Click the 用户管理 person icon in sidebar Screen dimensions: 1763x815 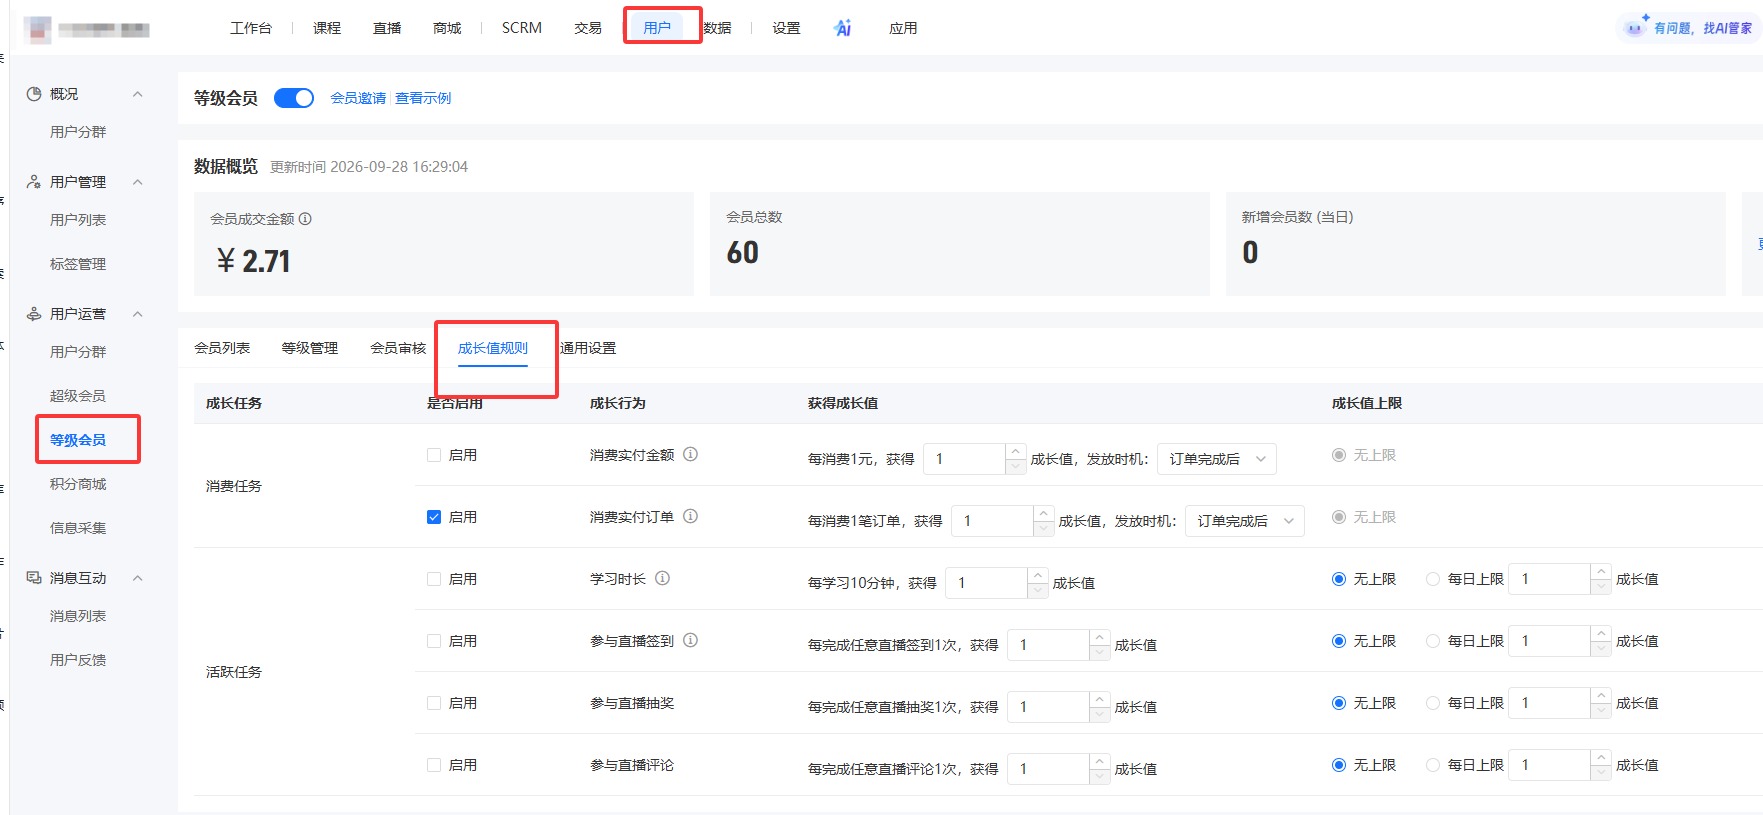(x=34, y=182)
